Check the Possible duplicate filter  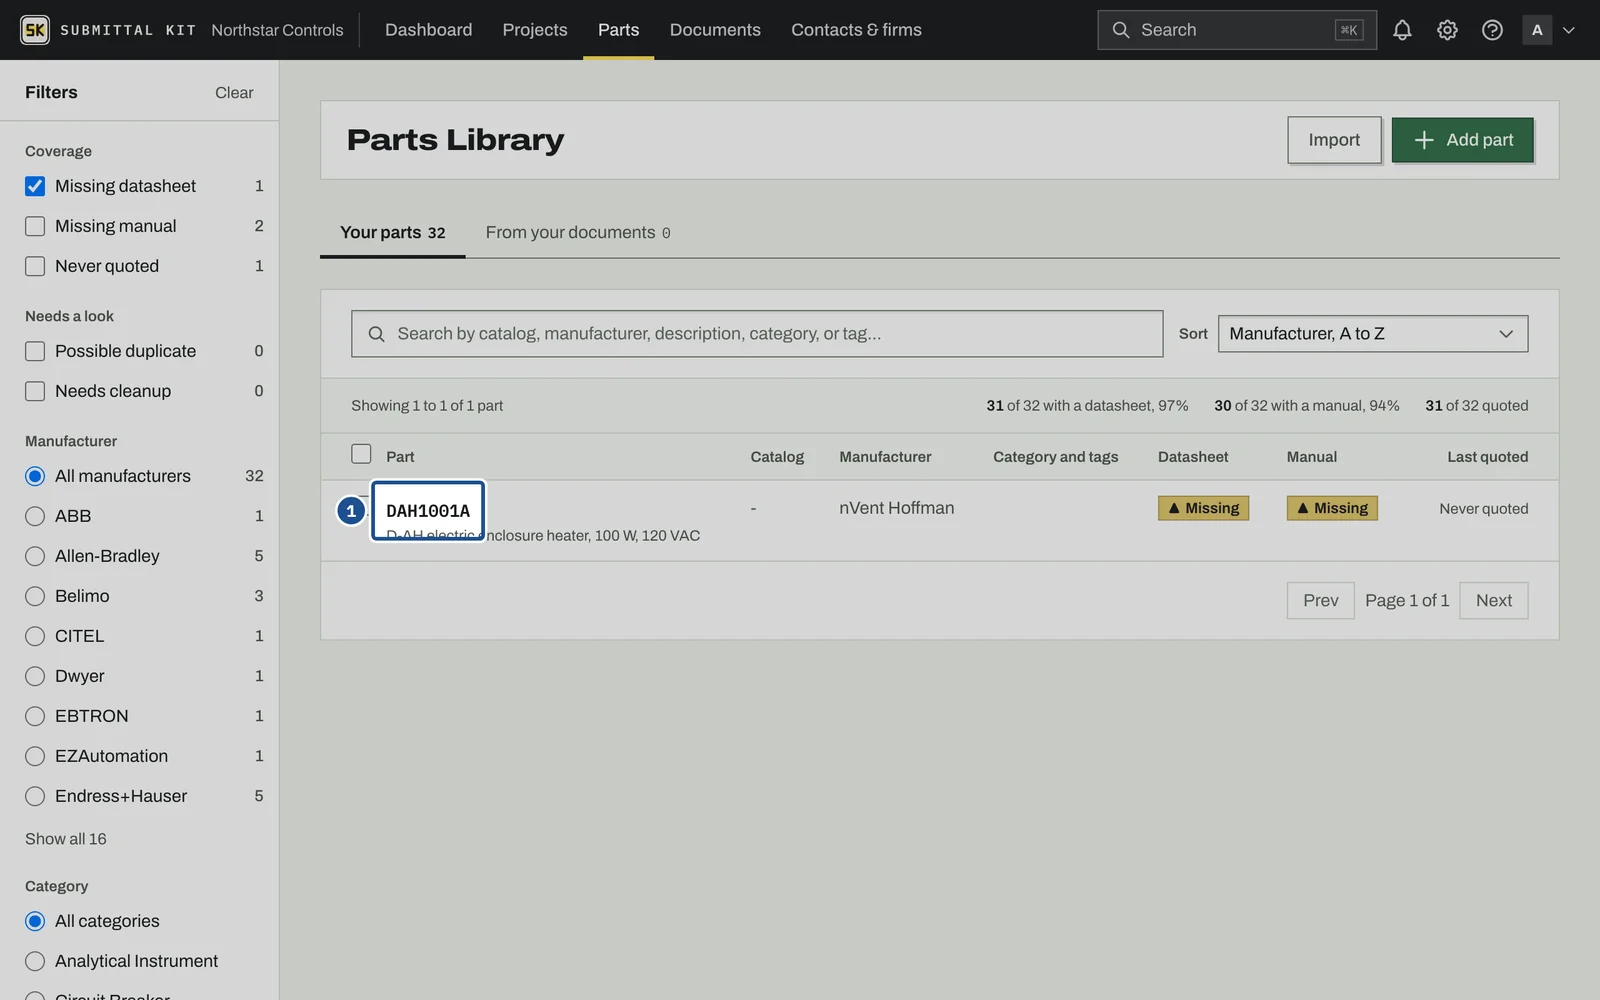35,351
